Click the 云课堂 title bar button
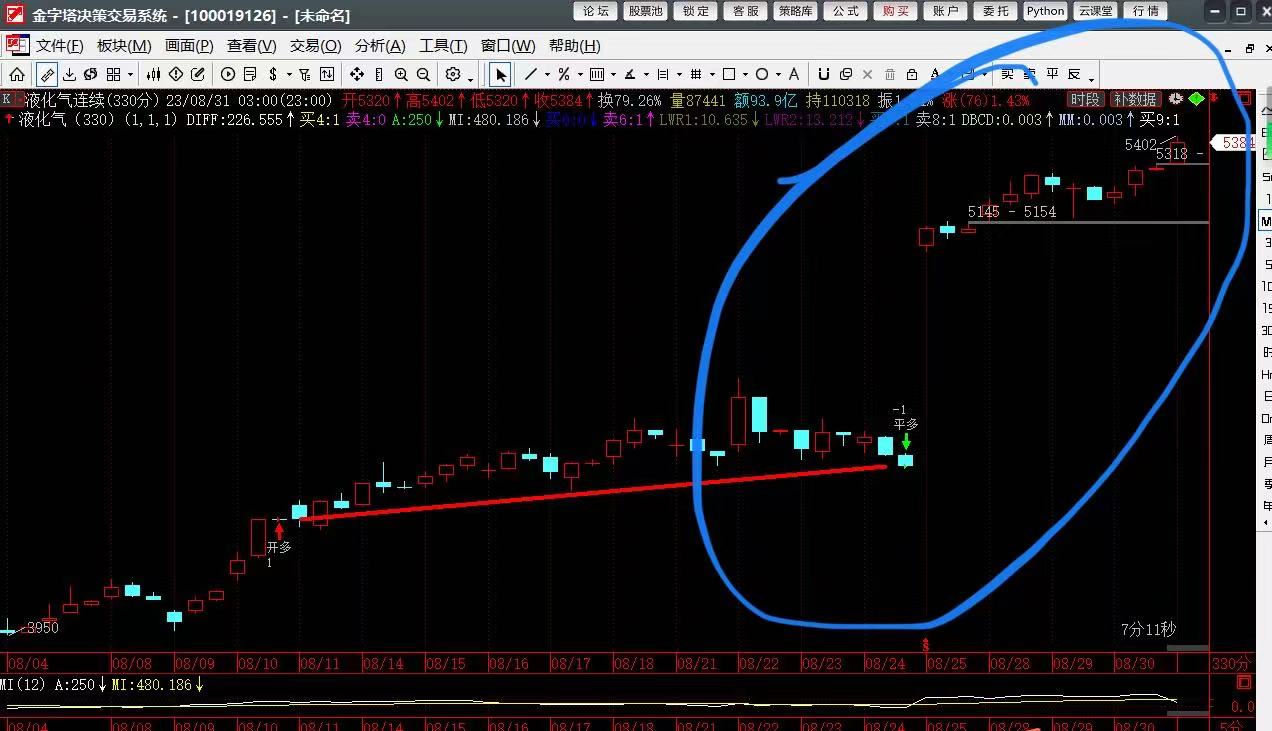 click(x=1096, y=11)
